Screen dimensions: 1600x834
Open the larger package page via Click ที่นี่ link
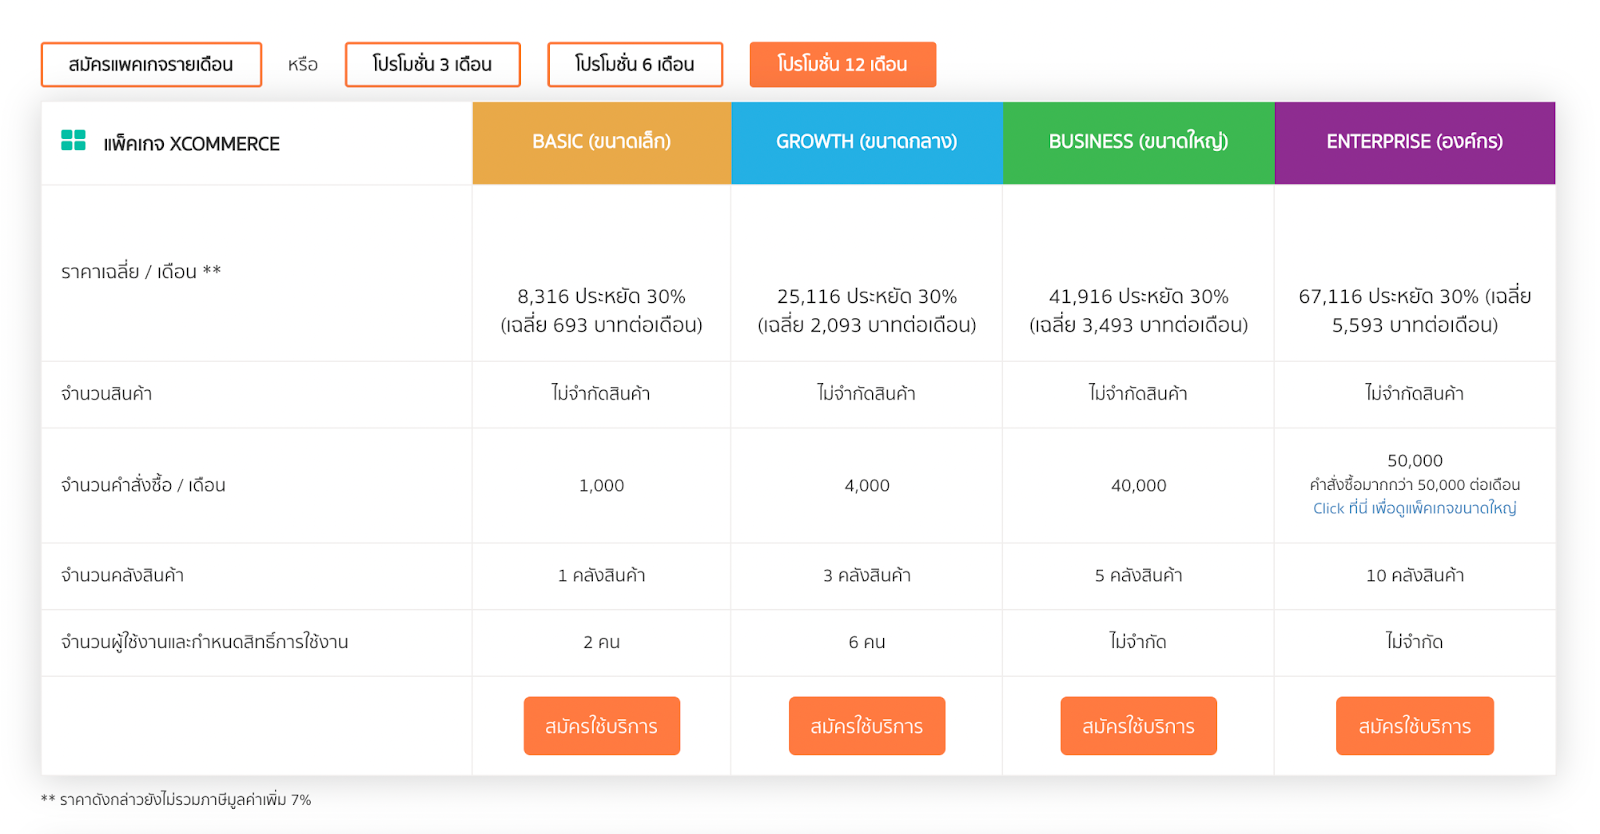(1414, 508)
